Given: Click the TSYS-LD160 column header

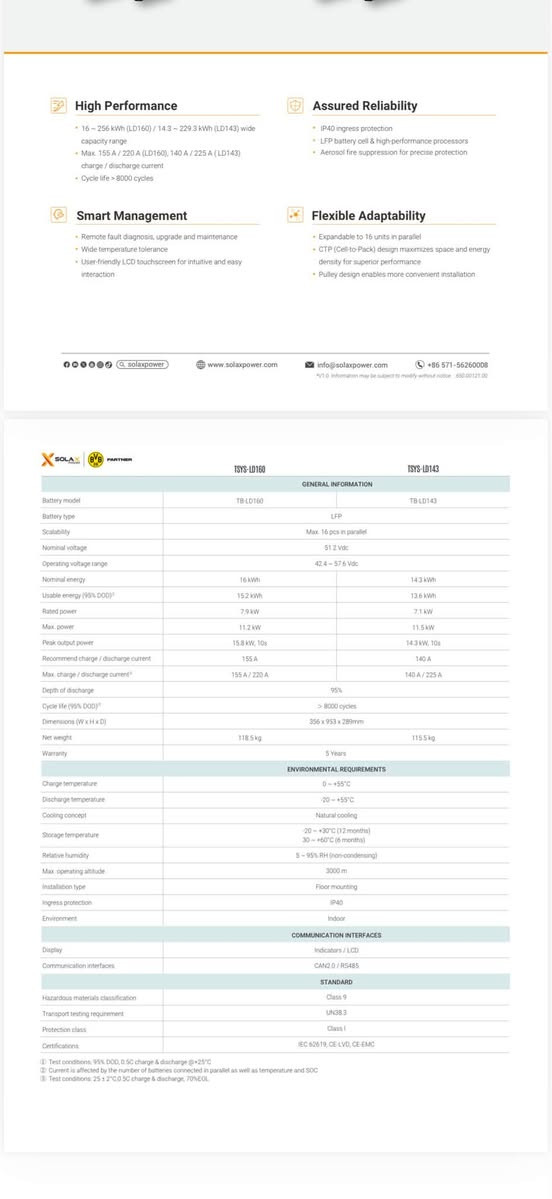Looking at the screenshot, I should (249, 469).
